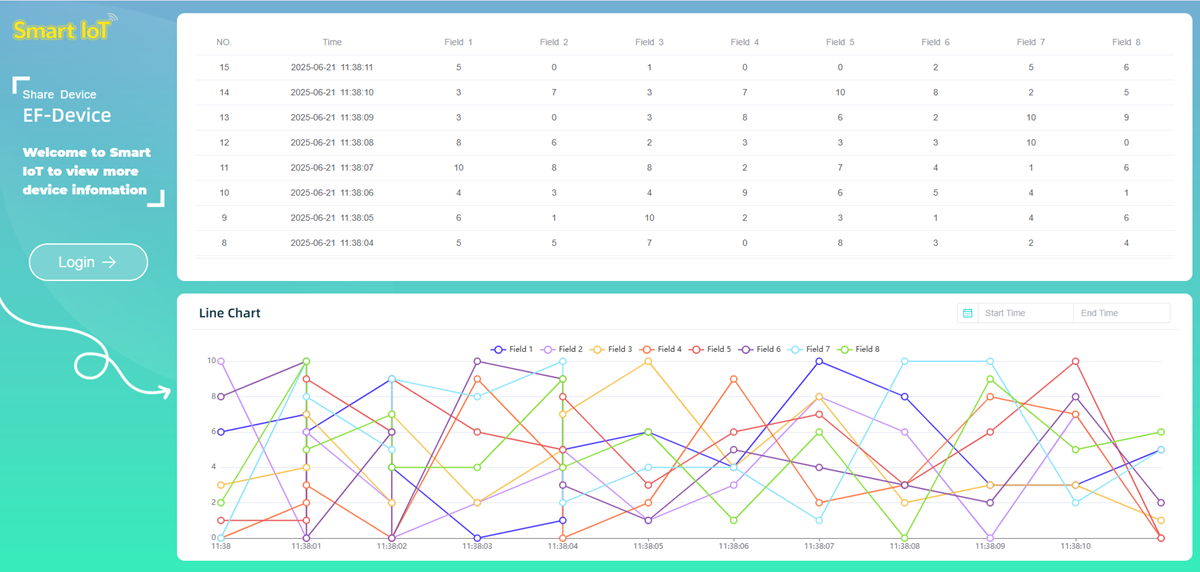Open the calendar icon in date range picker
This screenshot has height=572, width=1200.
pyautogui.click(x=967, y=313)
